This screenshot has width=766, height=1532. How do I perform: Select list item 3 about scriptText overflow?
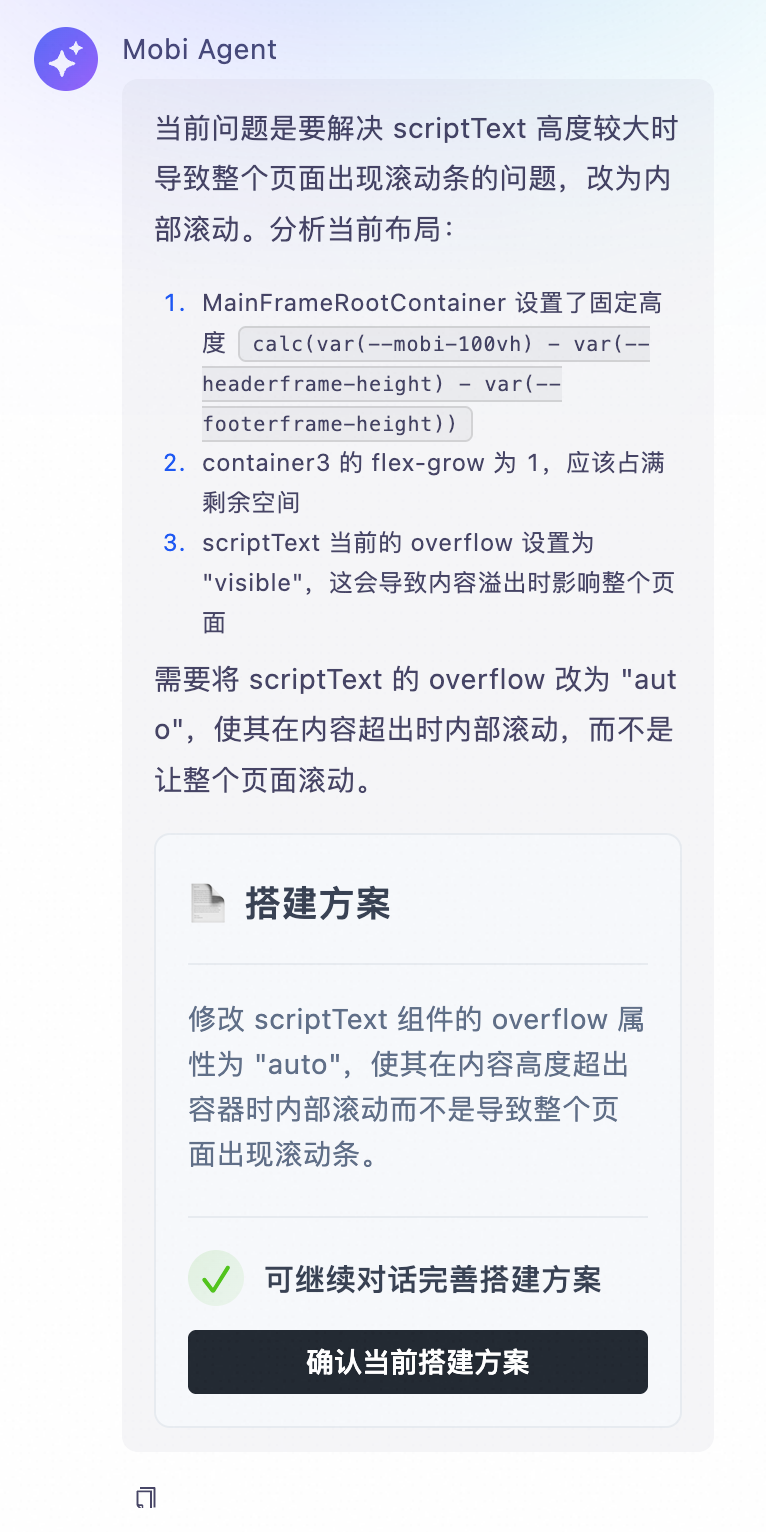pos(437,582)
